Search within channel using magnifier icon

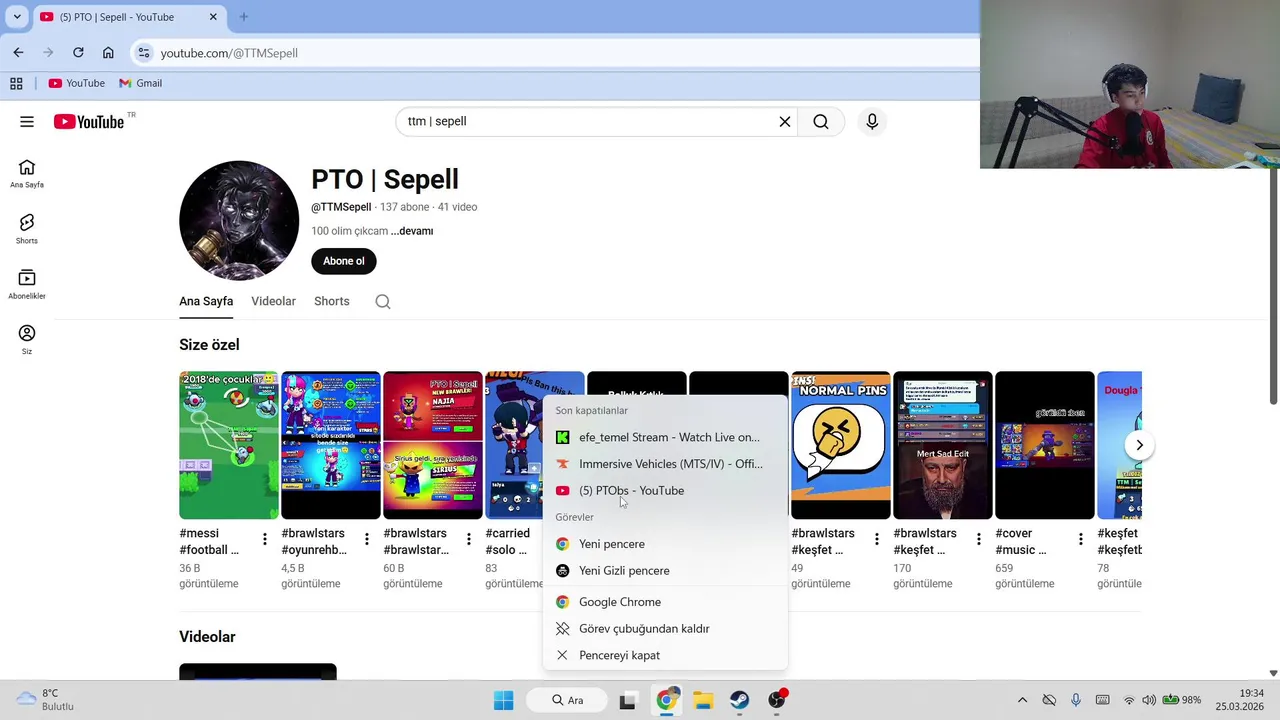click(383, 302)
